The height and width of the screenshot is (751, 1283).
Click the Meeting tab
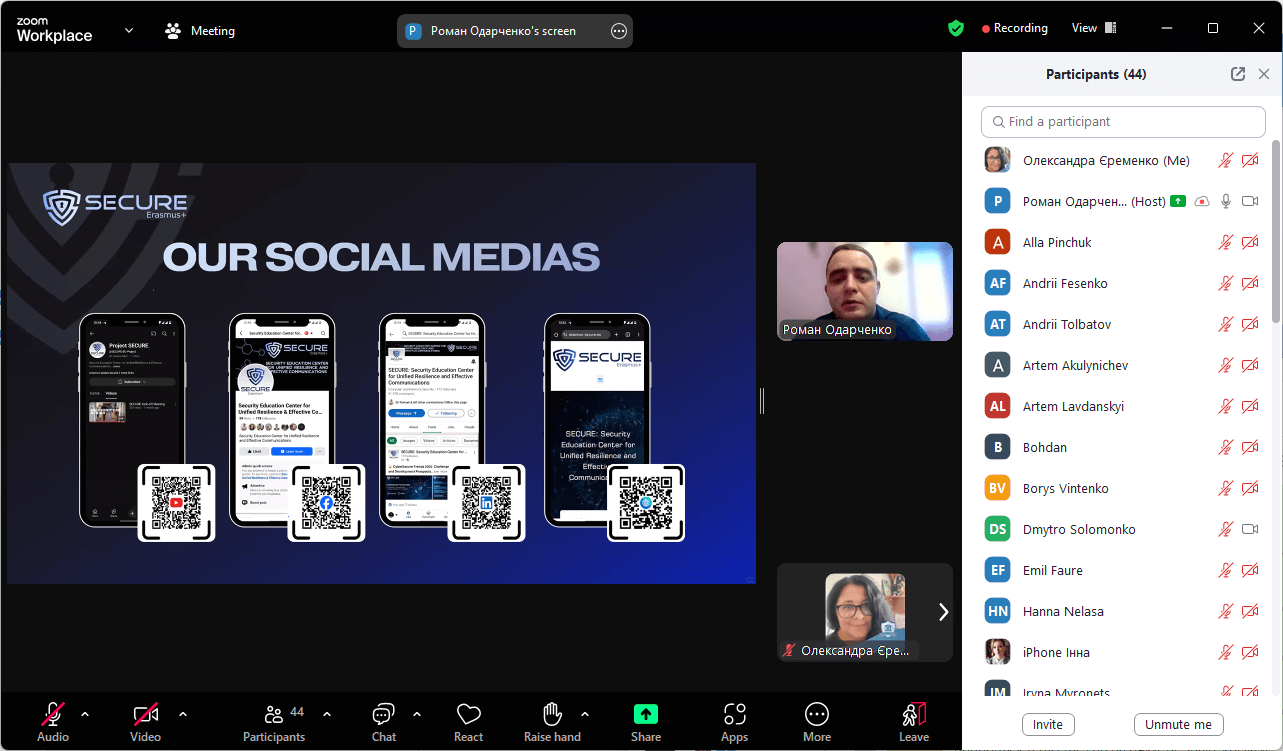(x=200, y=31)
